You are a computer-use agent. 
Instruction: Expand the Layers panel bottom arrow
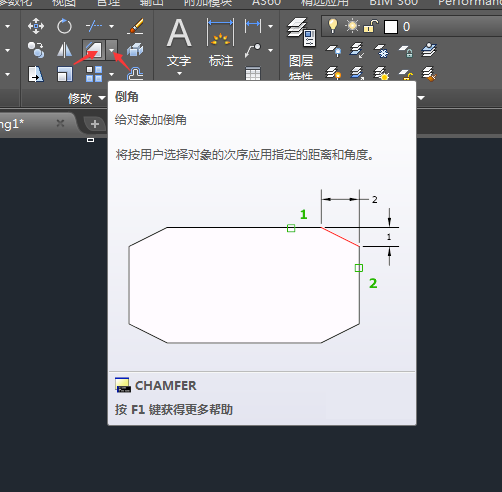pyautogui.click(x=421, y=98)
